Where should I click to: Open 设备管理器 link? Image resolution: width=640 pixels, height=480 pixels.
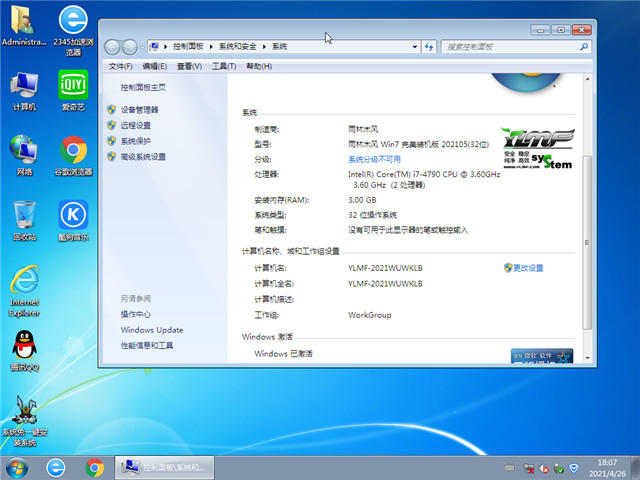click(139, 110)
